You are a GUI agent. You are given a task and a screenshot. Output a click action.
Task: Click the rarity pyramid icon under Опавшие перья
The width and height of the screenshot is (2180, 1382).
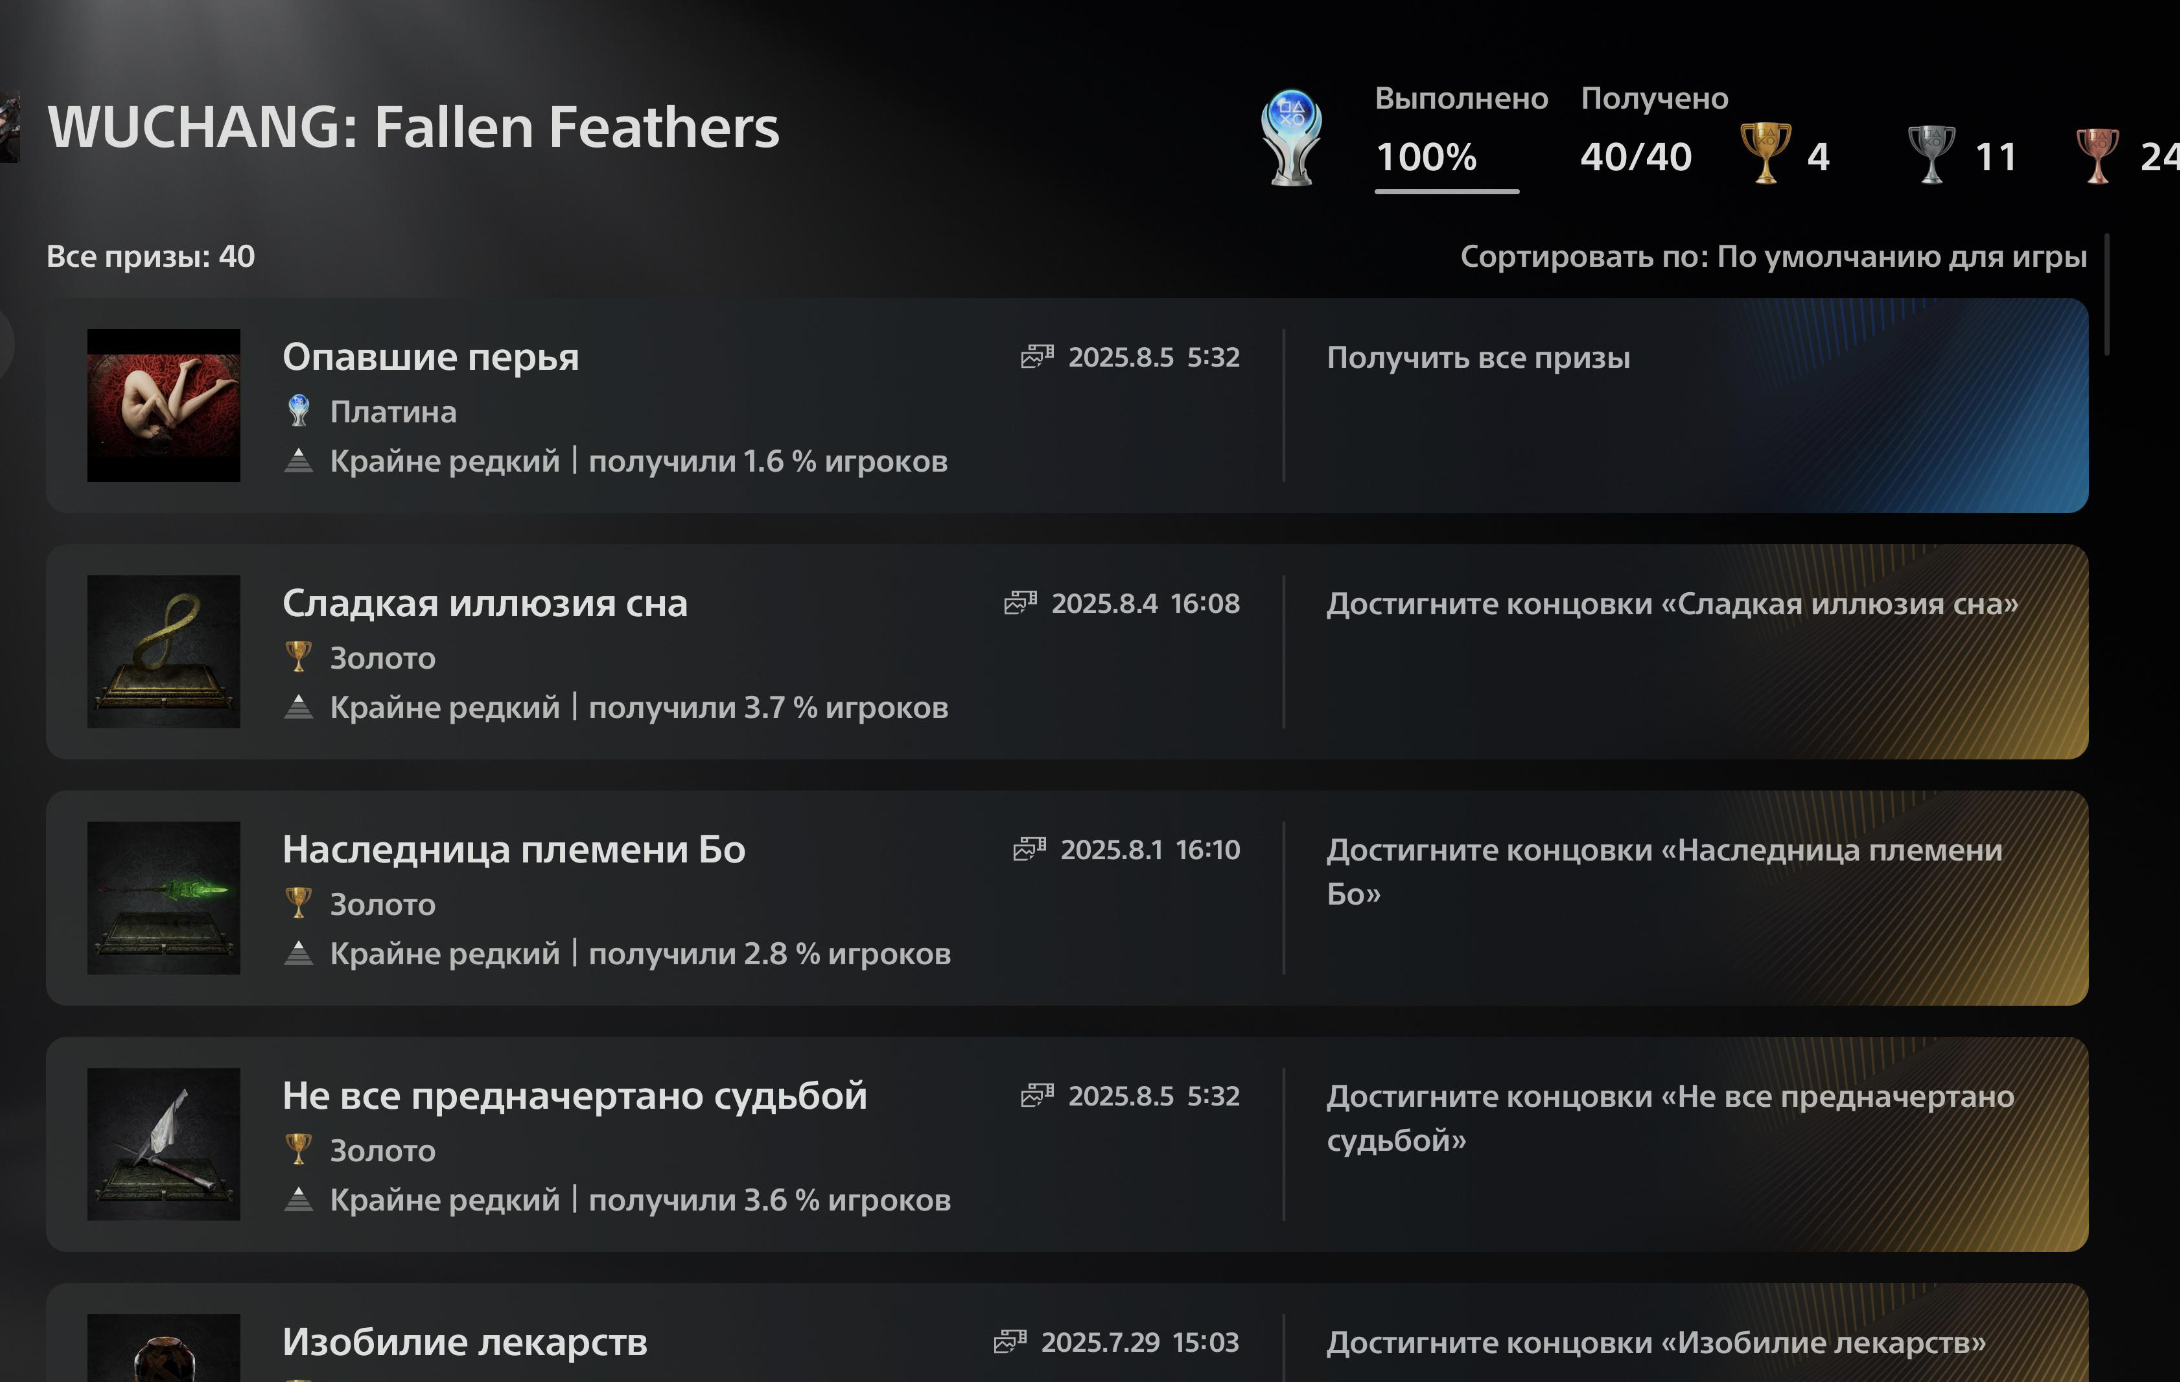pyautogui.click(x=299, y=461)
